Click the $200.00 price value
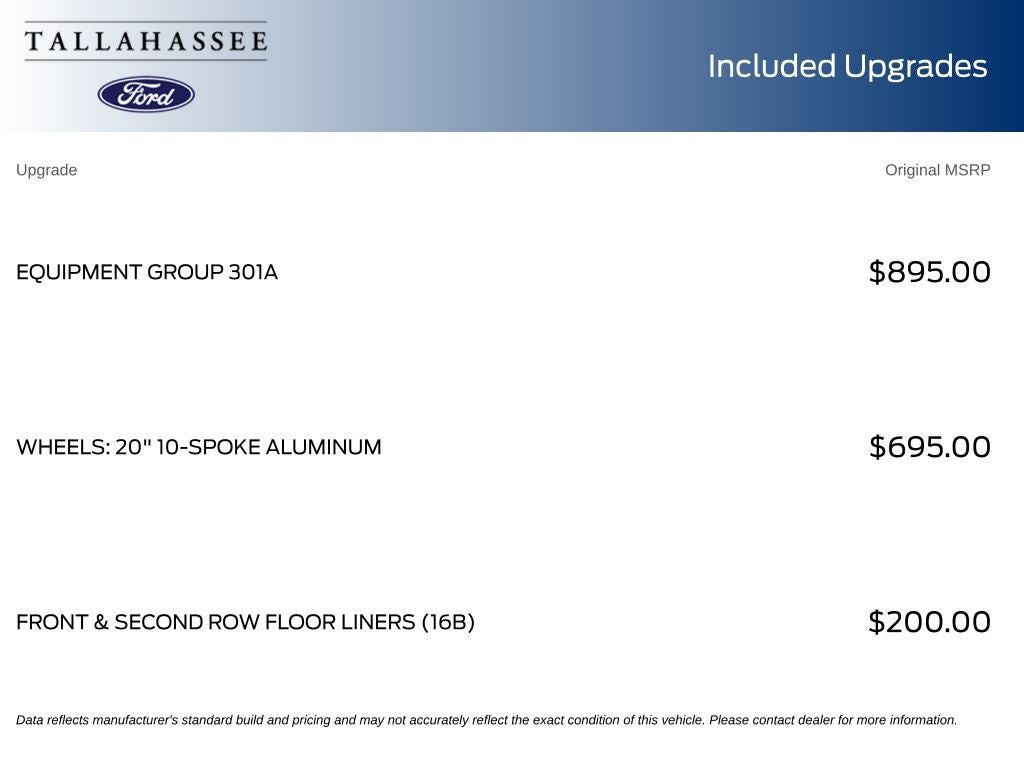Viewport: 1024px width, 768px height. [930, 622]
